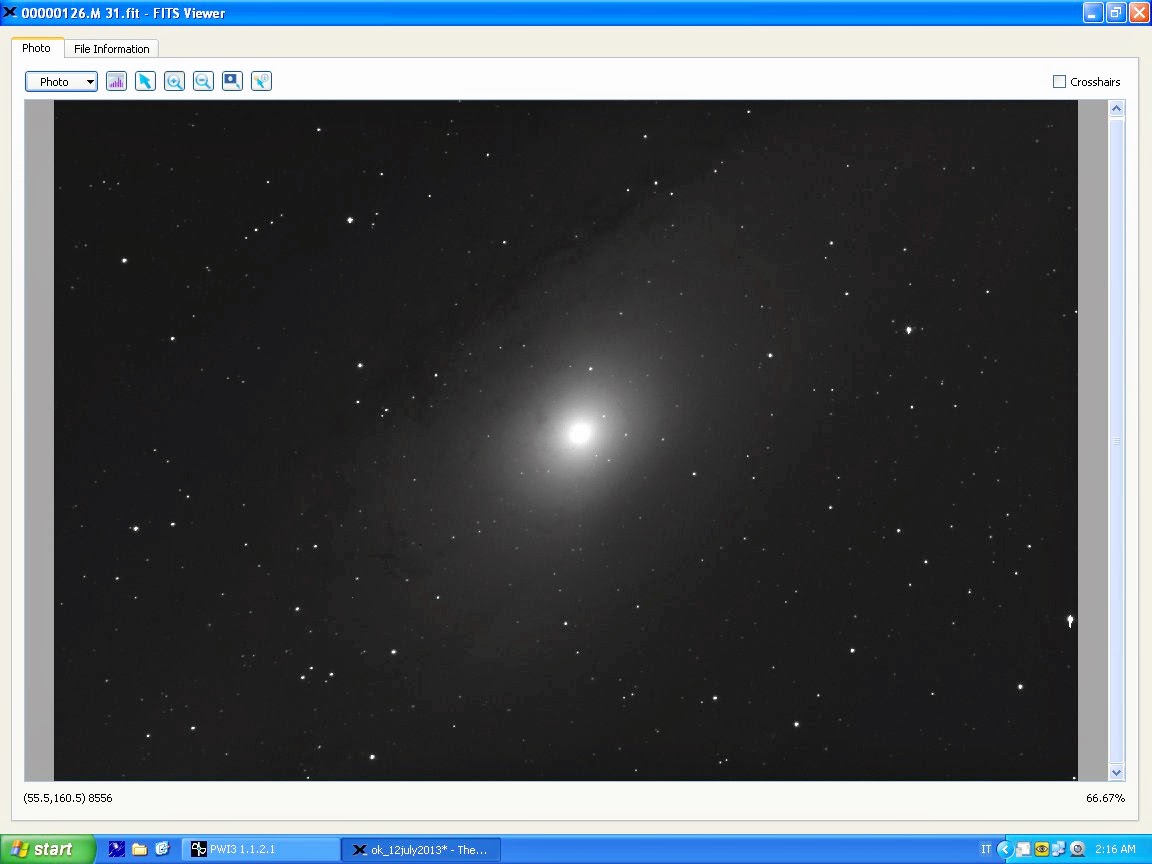Switch to PWI3 1.1.2.1 taskbar window

pyautogui.click(x=260, y=849)
